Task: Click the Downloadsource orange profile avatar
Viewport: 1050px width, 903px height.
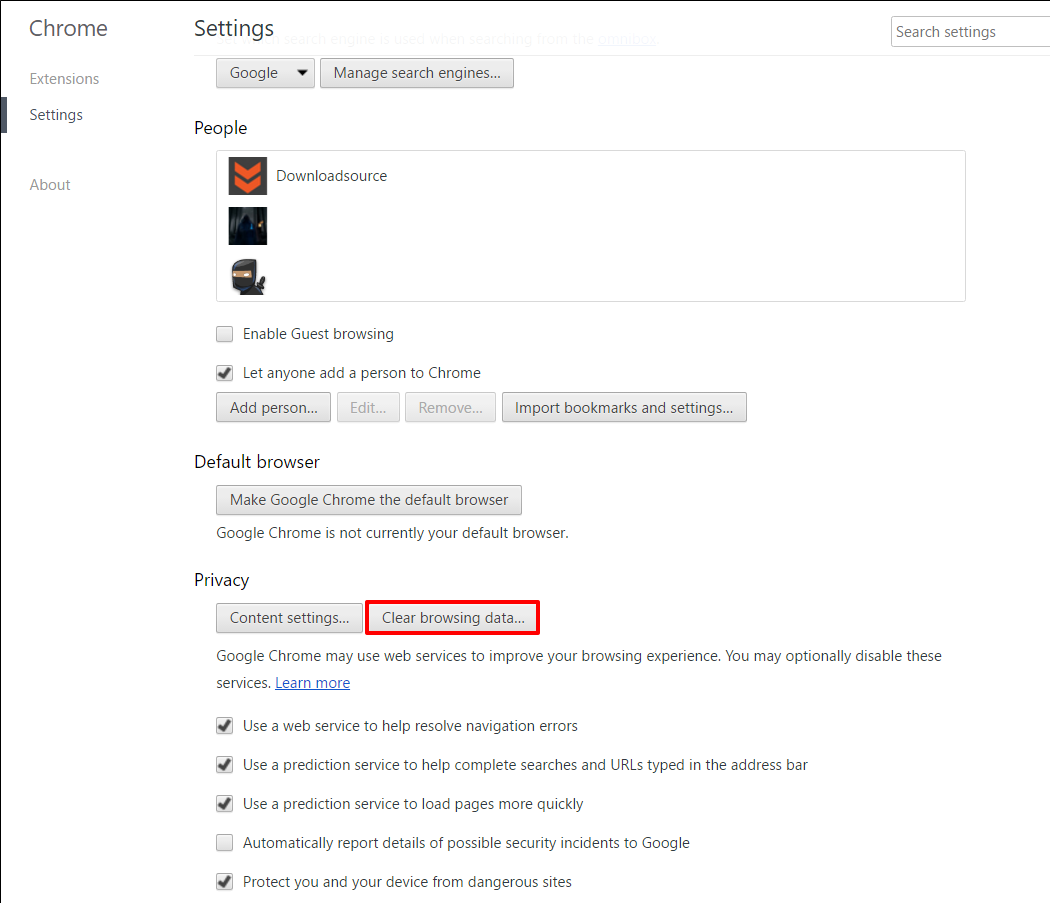Action: pos(248,176)
